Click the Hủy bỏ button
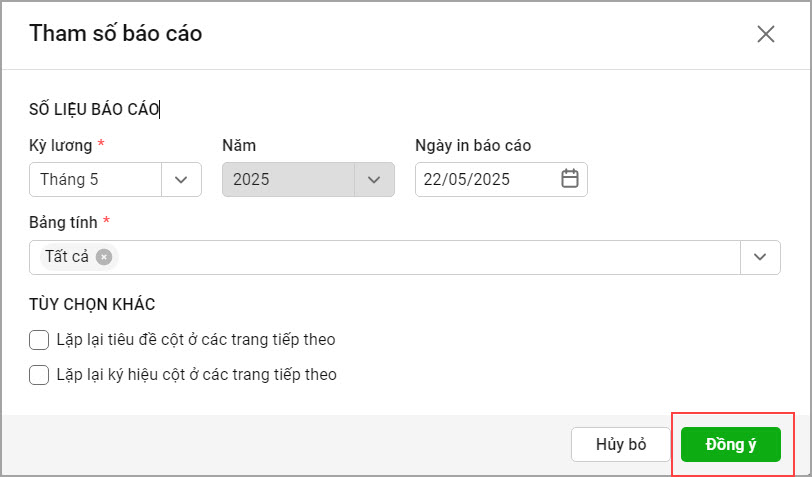 621,444
